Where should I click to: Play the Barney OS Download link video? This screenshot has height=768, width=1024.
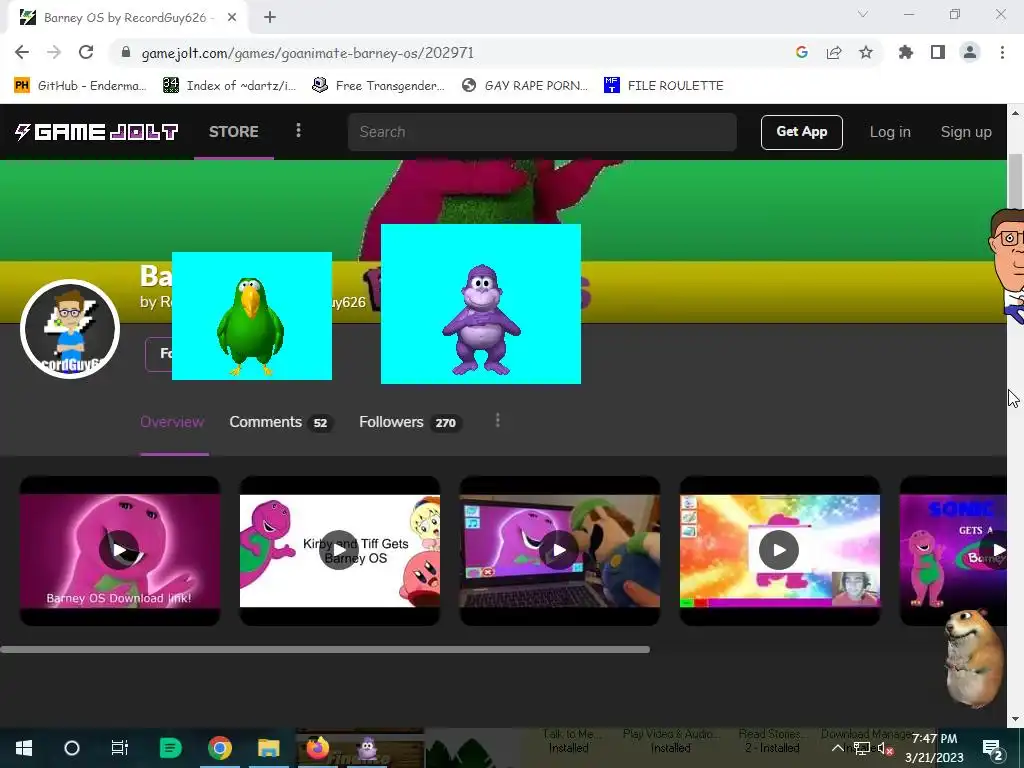[x=120, y=550]
